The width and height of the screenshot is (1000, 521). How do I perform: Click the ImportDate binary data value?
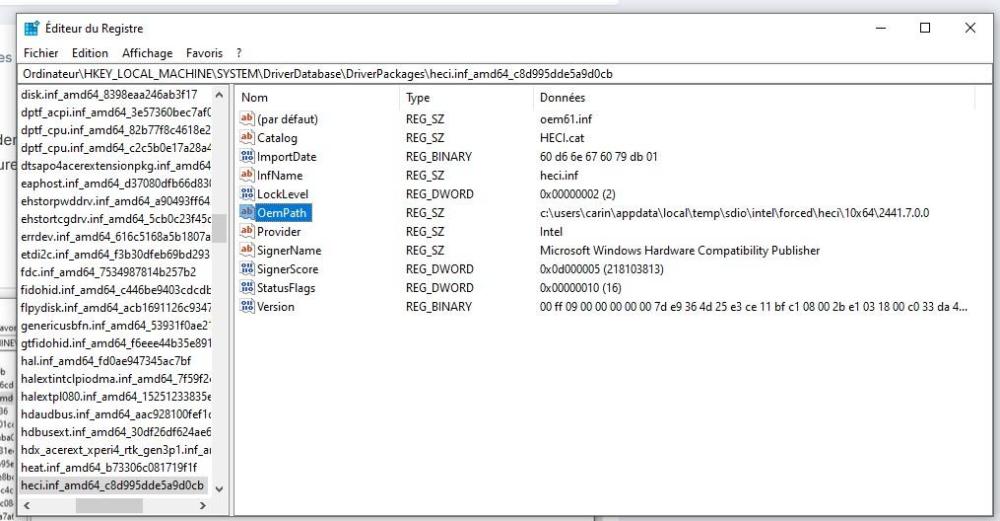click(598, 156)
